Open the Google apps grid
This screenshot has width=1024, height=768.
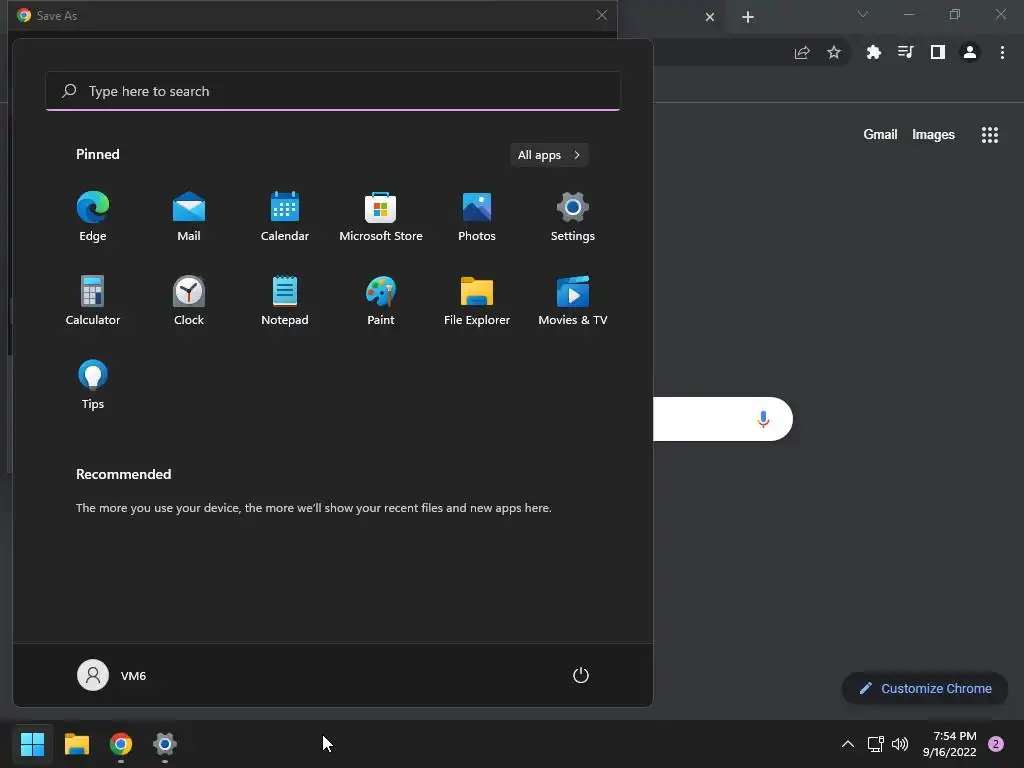[989, 135]
